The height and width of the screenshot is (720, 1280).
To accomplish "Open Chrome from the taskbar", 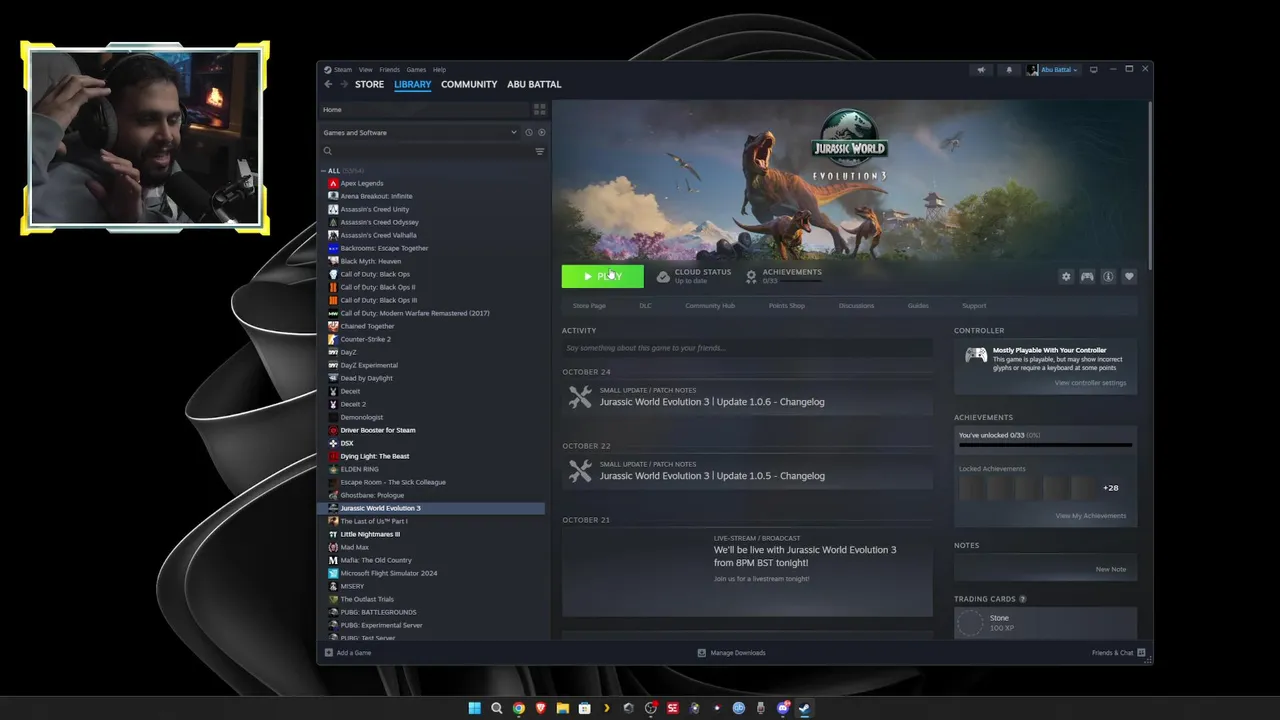I will (519, 708).
